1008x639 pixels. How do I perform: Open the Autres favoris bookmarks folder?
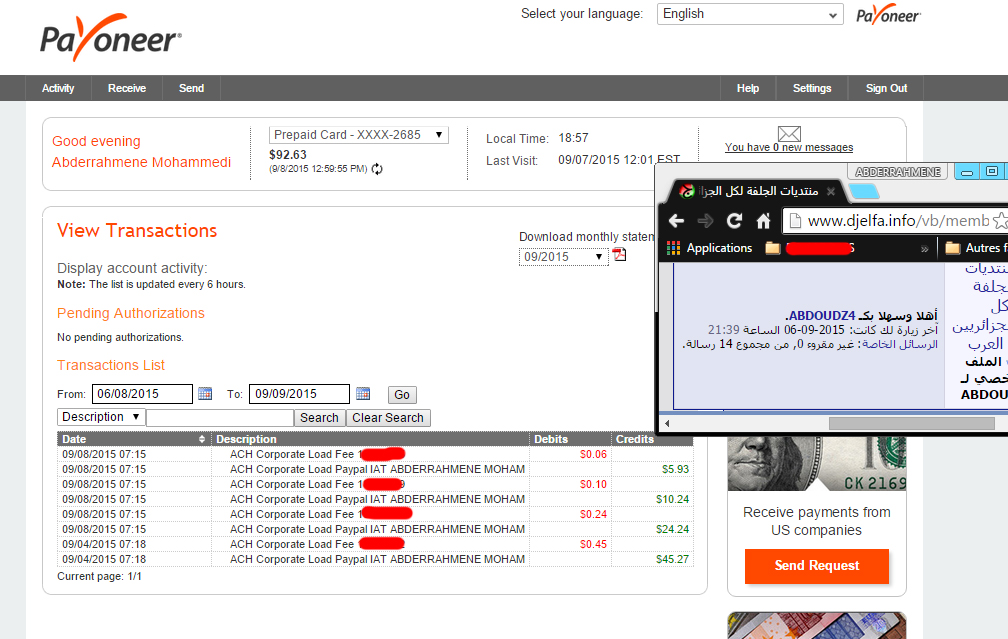[976, 248]
